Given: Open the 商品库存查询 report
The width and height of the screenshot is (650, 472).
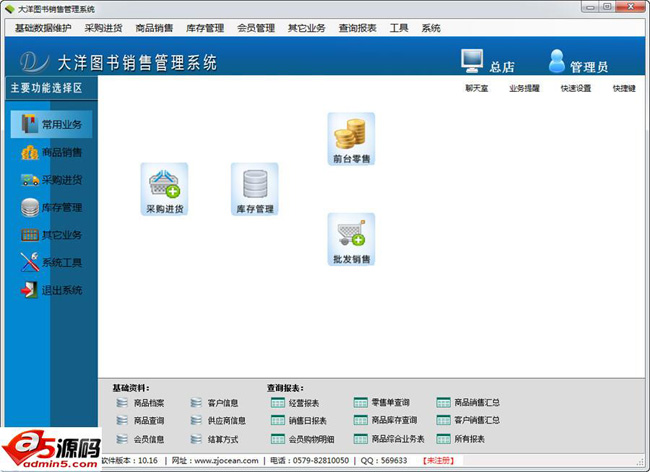Looking at the screenshot, I should [x=385, y=420].
